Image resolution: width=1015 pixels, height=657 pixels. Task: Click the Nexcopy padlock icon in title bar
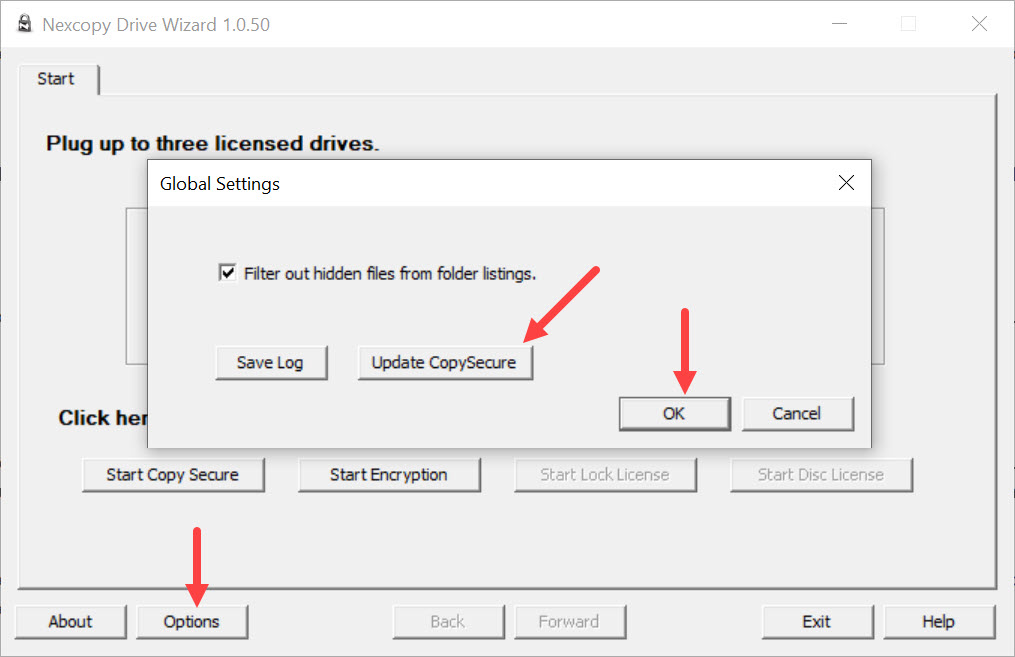(x=23, y=24)
